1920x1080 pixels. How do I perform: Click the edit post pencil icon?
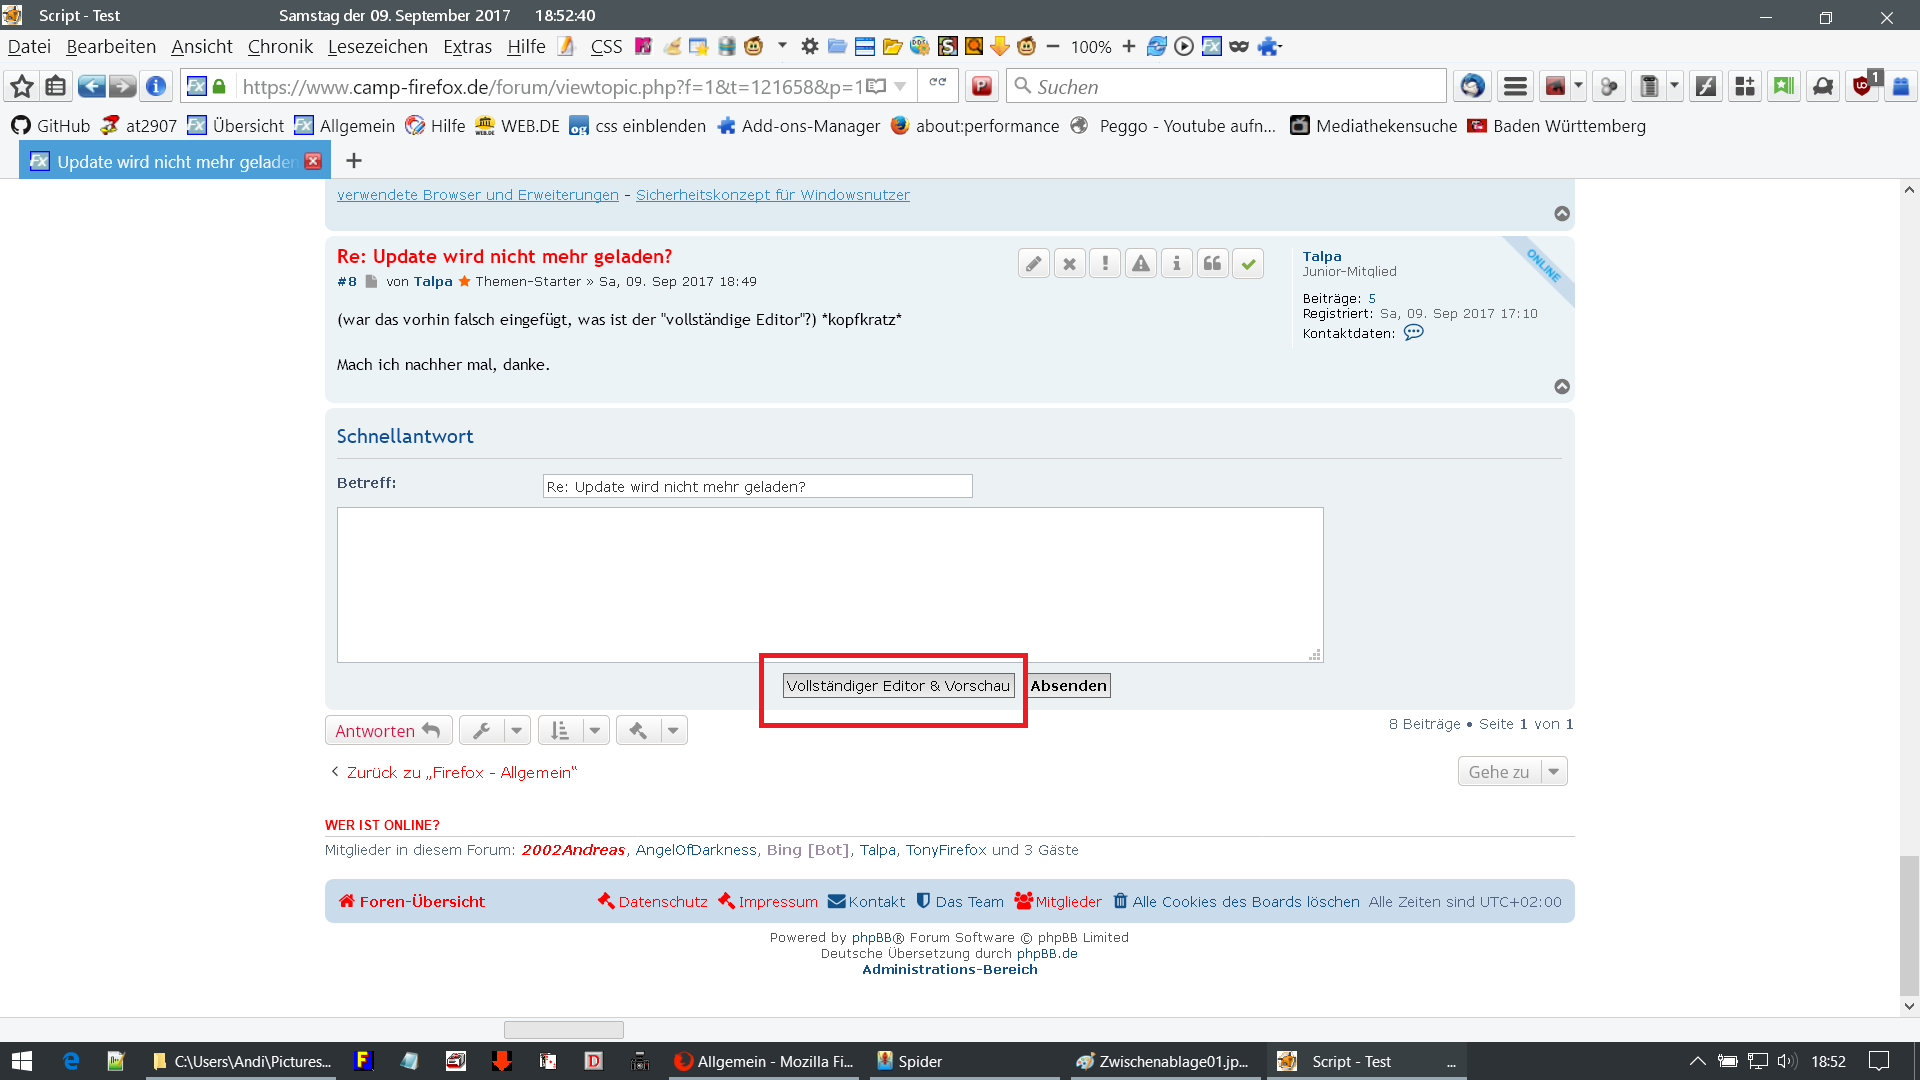1034,264
